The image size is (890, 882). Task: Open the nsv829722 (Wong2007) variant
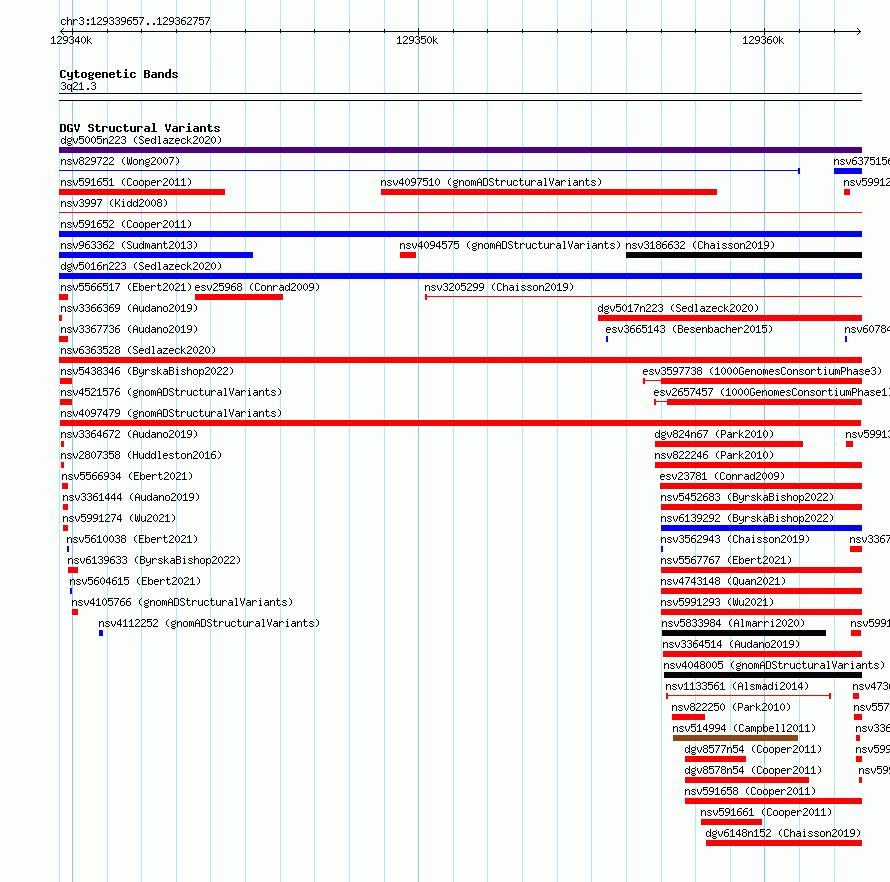[x=120, y=161]
